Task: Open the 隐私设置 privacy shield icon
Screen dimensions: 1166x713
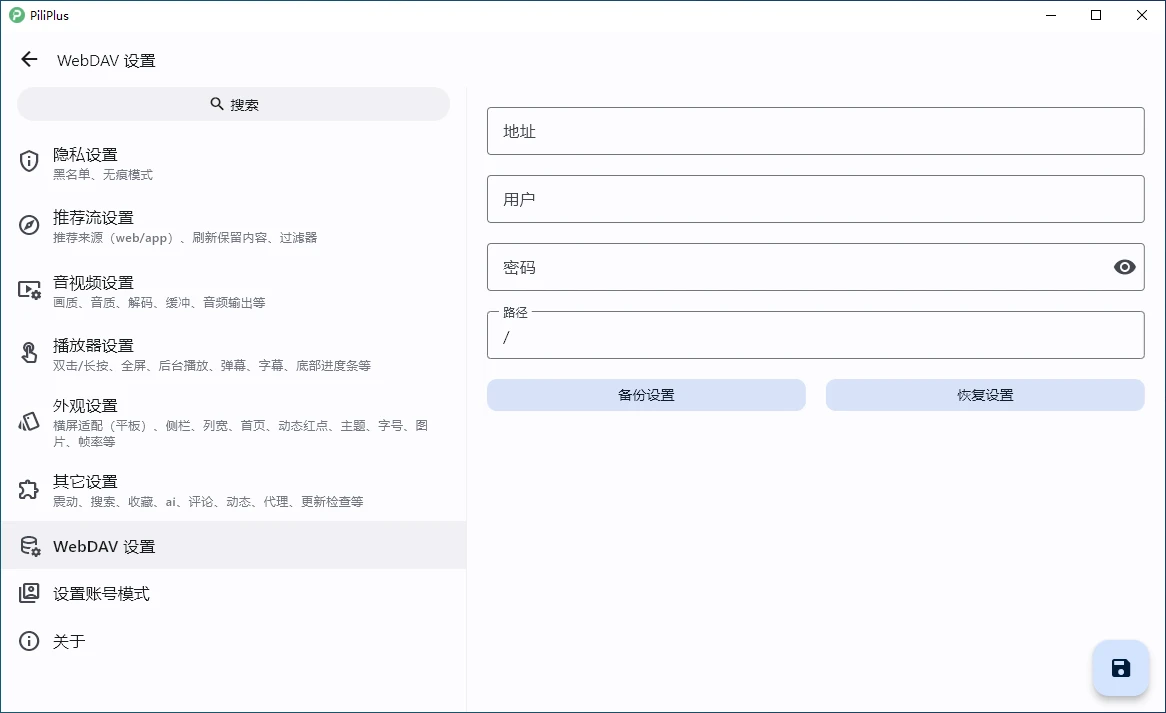Action: (29, 161)
